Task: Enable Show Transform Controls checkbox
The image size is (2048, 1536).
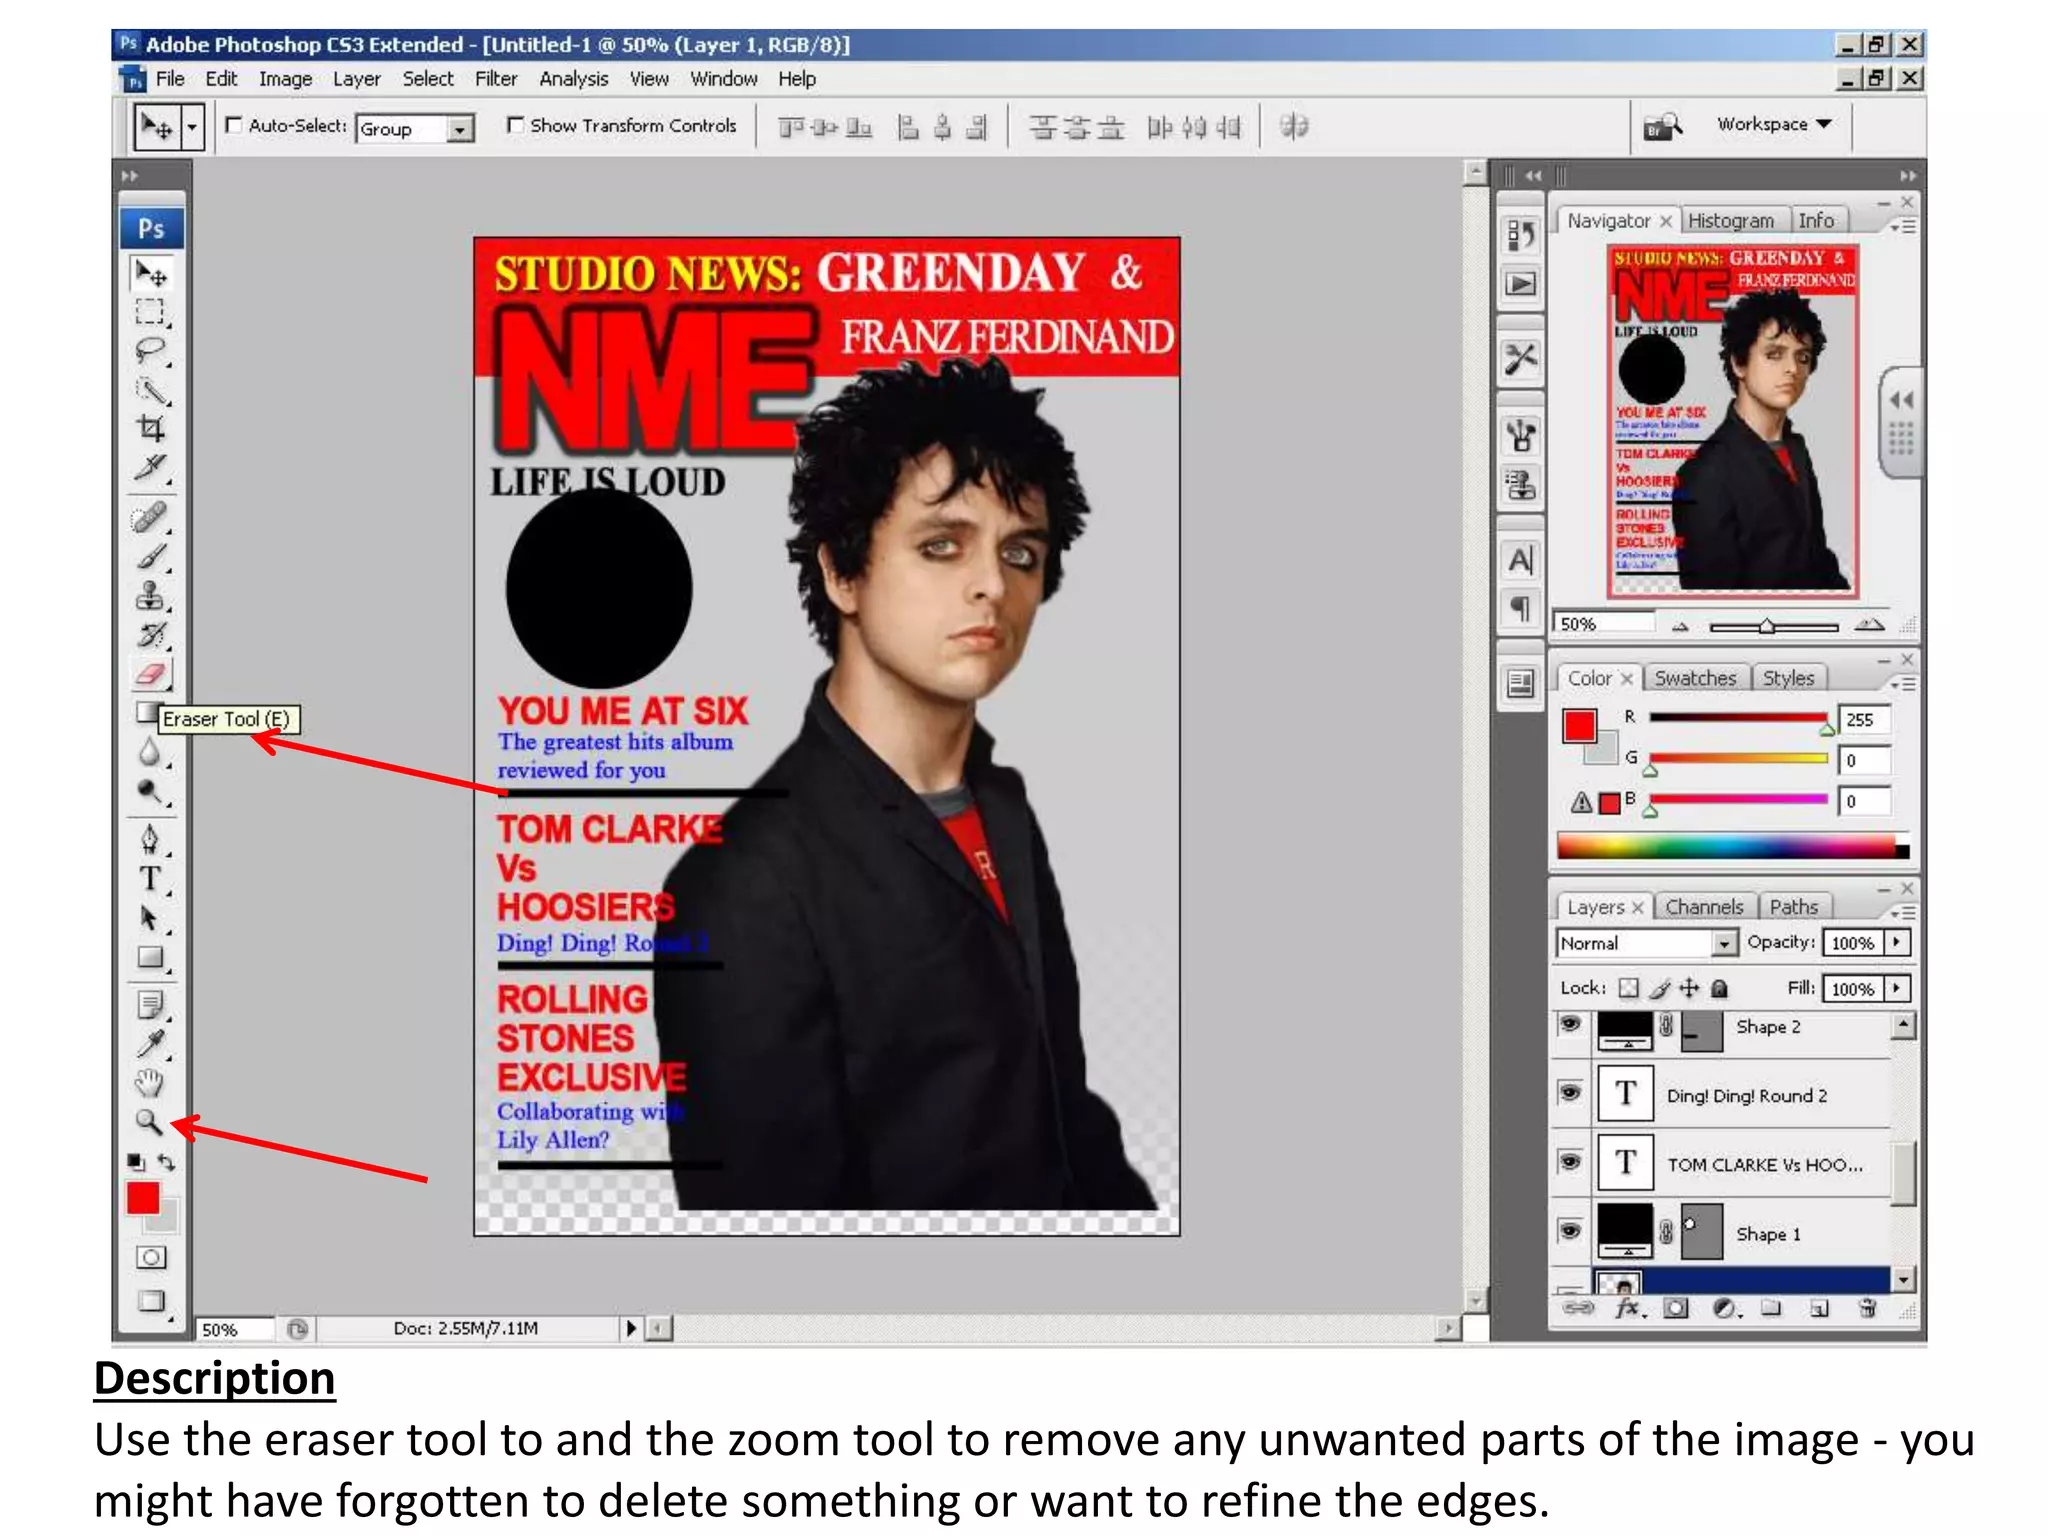Action: [x=516, y=125]
